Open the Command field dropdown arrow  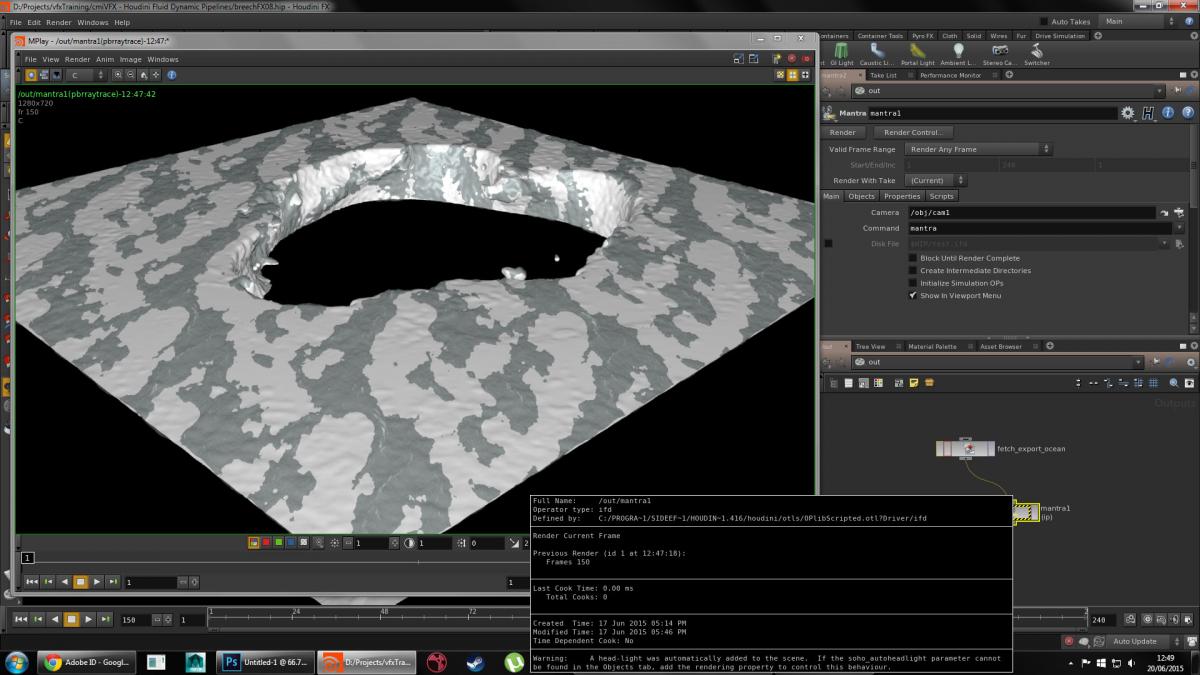(1180, 228)
